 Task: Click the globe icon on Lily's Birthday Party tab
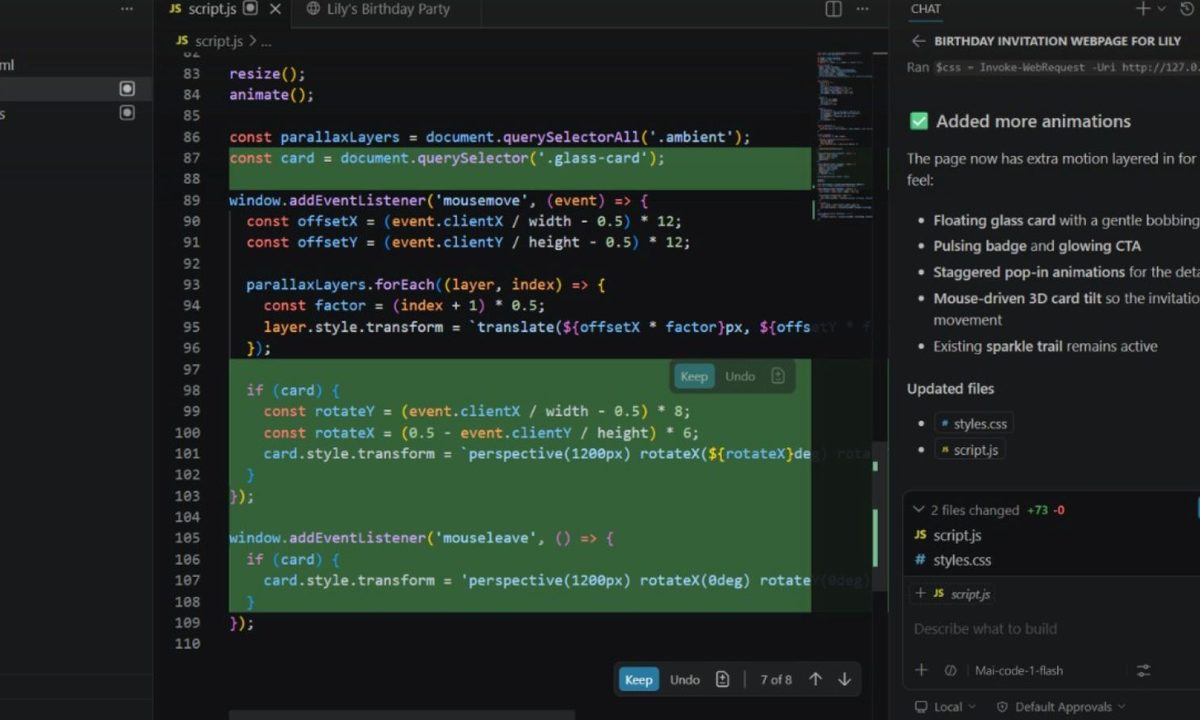click(x=313, y=9)
